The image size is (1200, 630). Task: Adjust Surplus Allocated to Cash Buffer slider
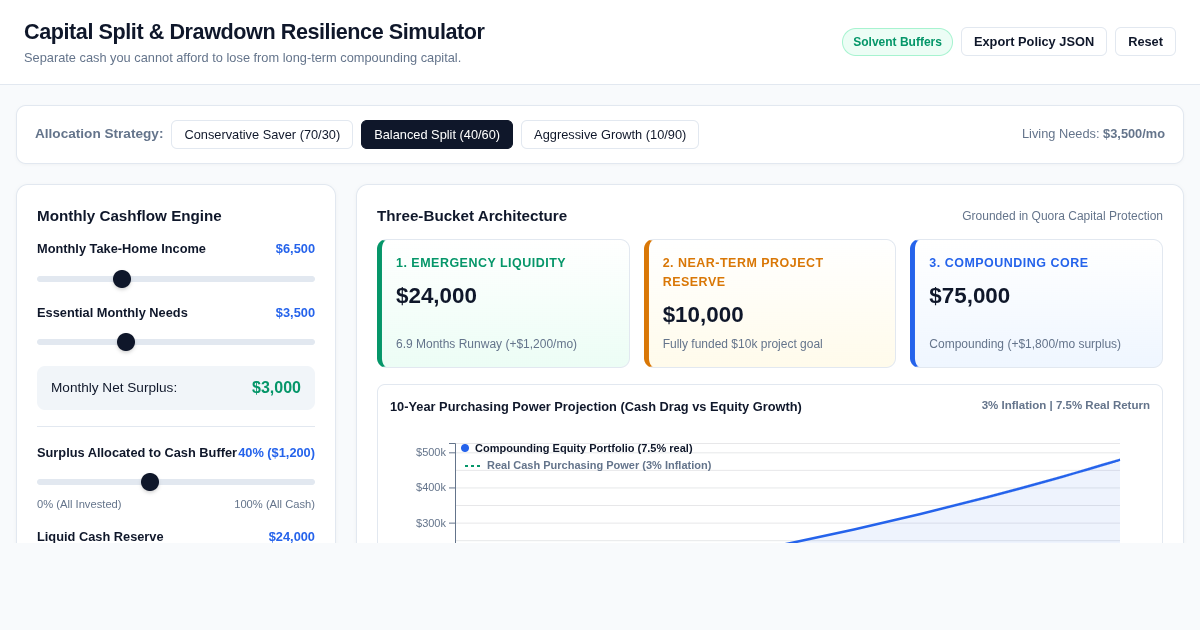pyautogui.click(x=176, y=482)
